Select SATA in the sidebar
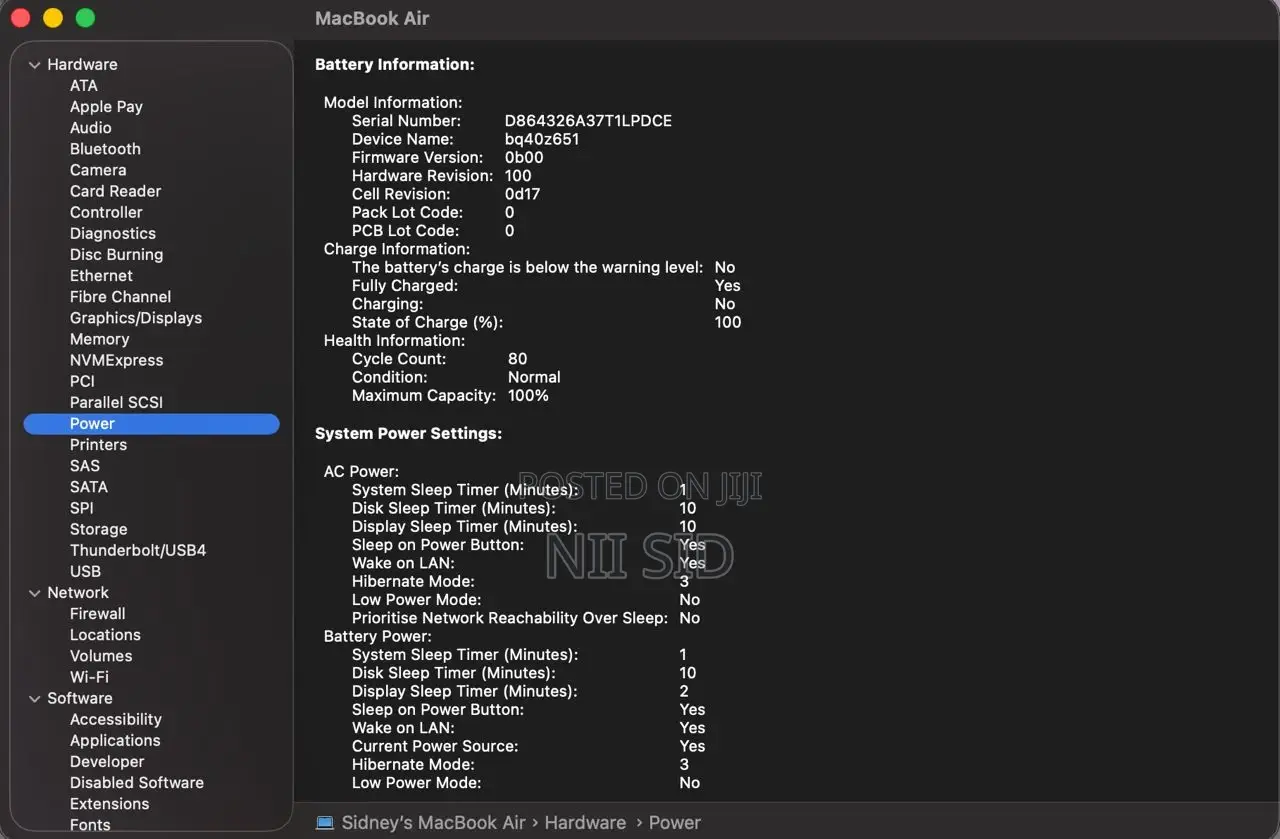The image size is (1280, 839). point(89,487)
